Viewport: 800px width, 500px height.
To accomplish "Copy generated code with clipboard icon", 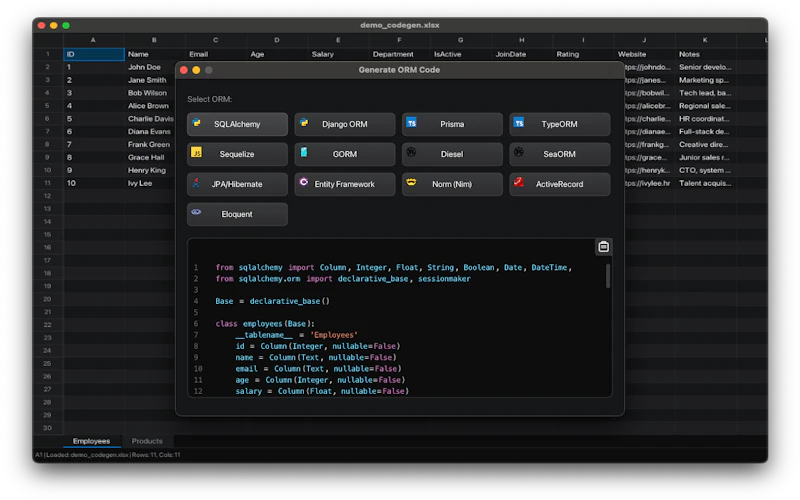I will (604, 247).
